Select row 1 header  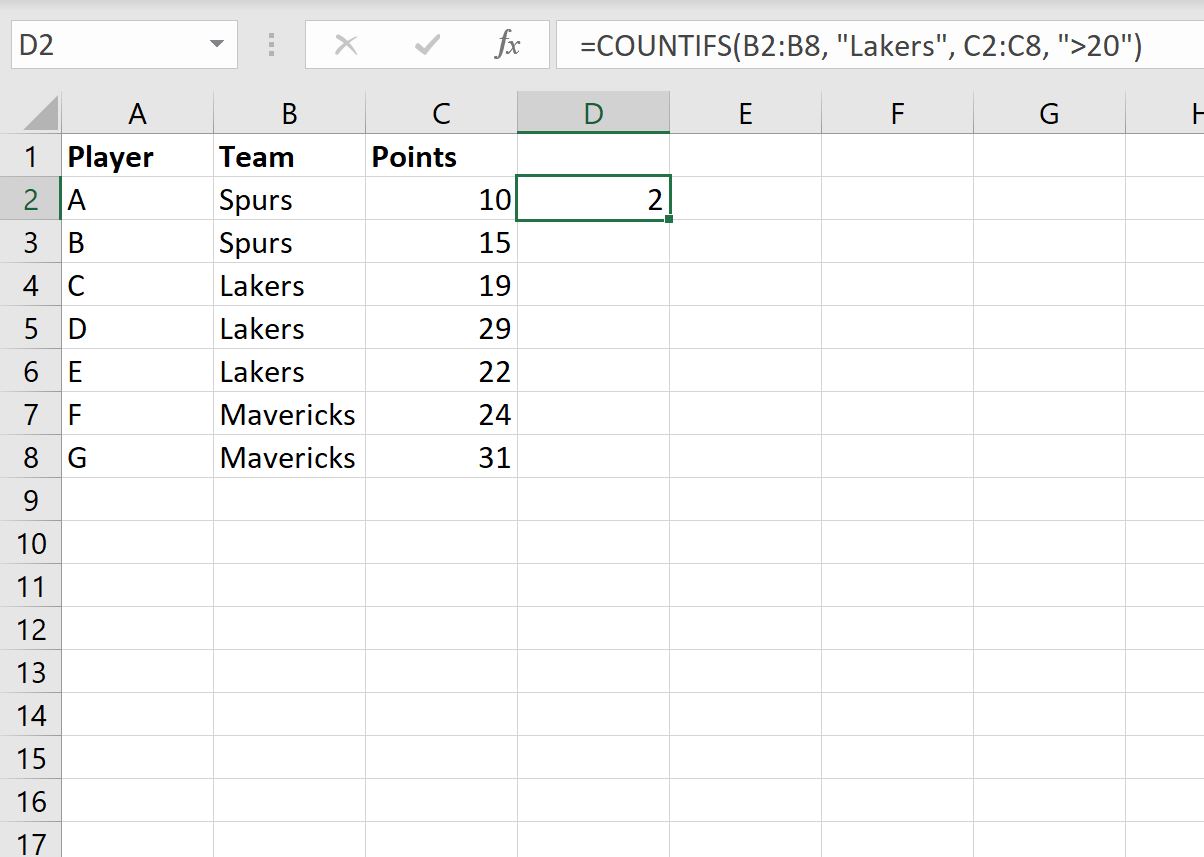(x=31, y=156)
